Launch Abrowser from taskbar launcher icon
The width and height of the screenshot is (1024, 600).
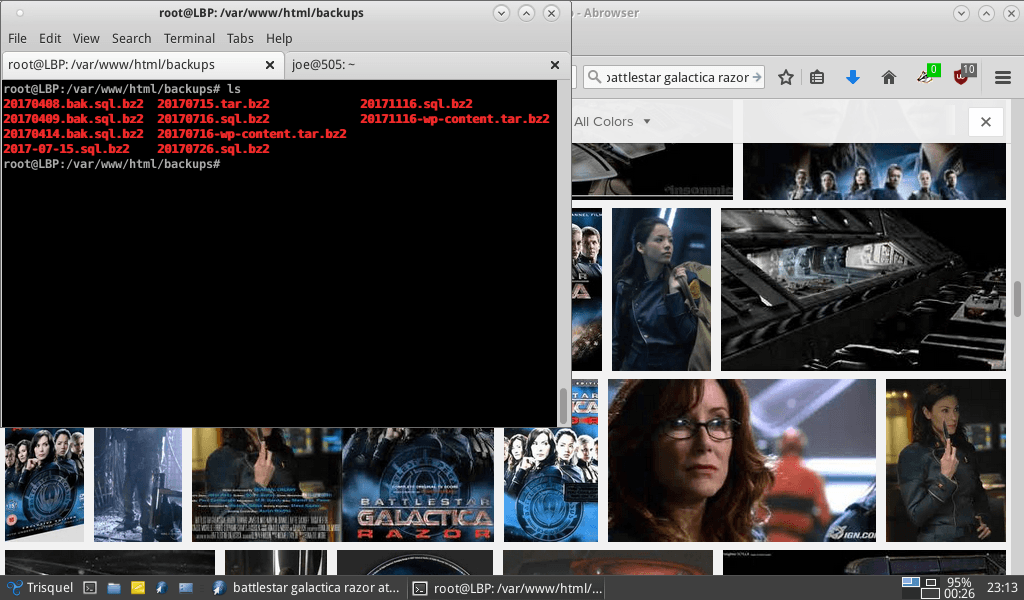click(161, 588)
